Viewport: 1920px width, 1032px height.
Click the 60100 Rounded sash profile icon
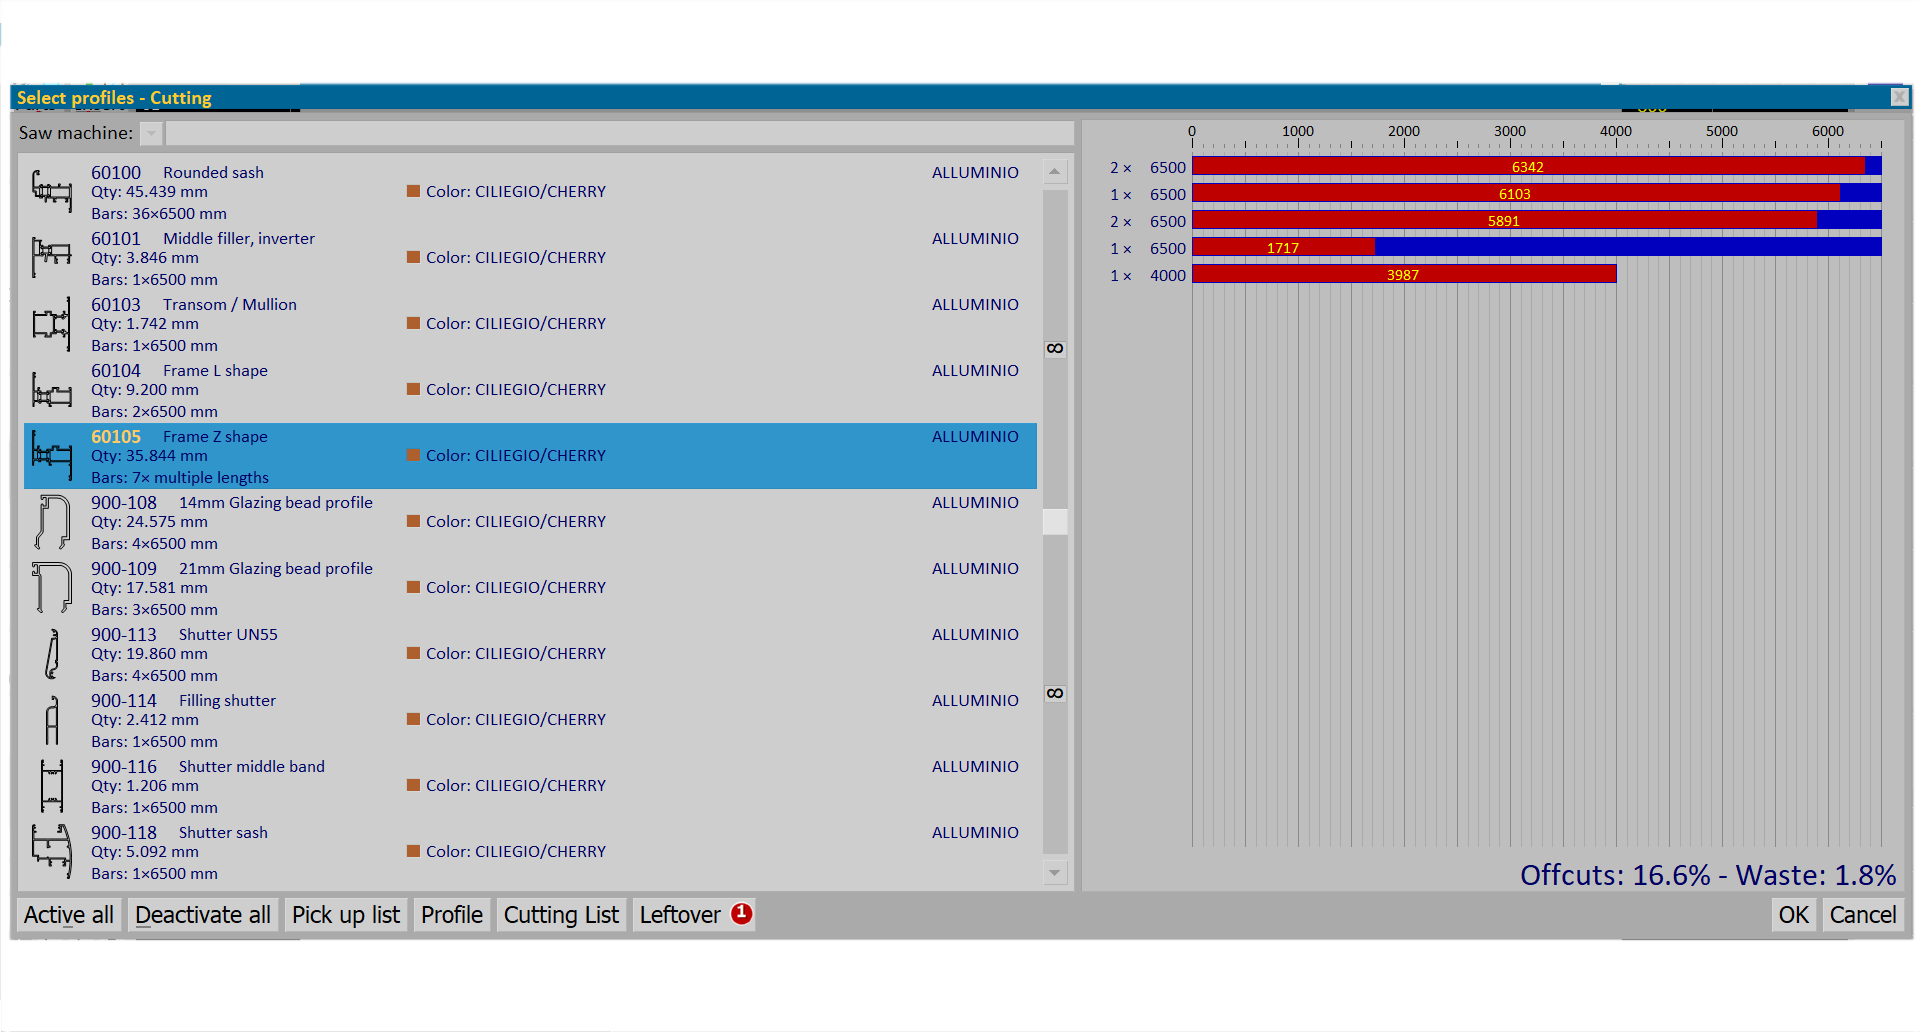(52, 190)
